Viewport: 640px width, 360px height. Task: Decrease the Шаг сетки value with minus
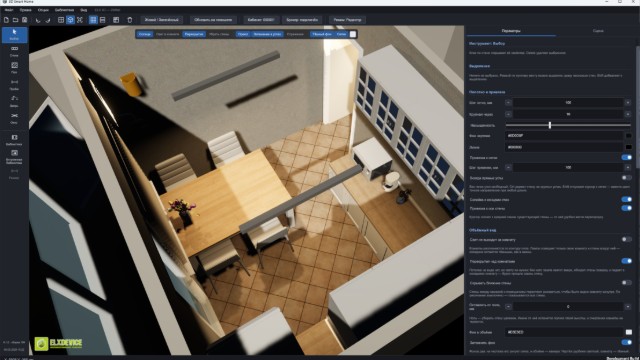pos(508,102)
